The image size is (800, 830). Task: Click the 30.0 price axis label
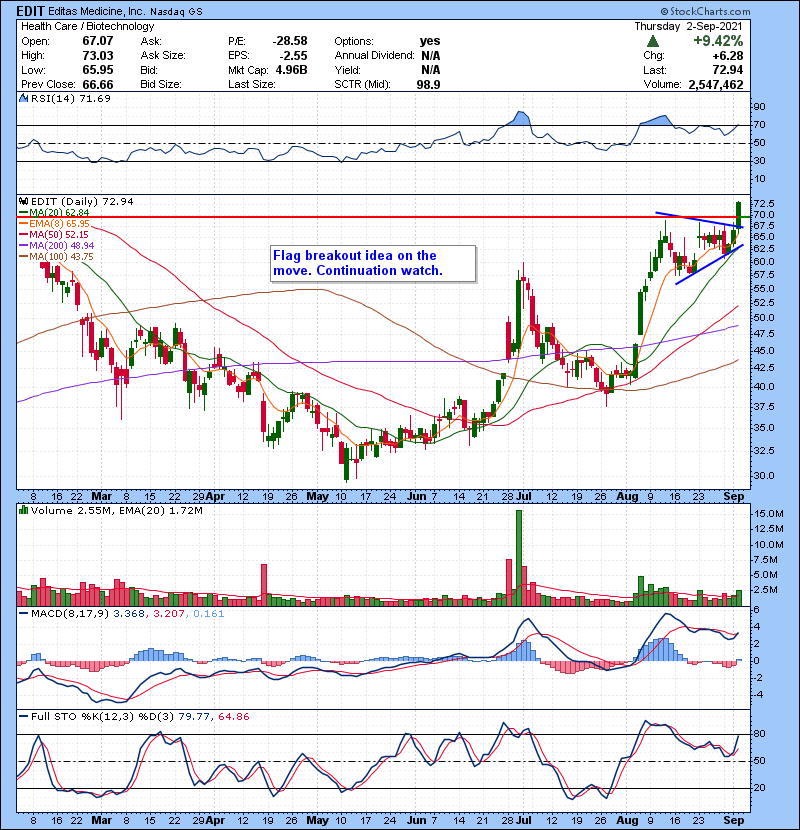tap(763, 476)
